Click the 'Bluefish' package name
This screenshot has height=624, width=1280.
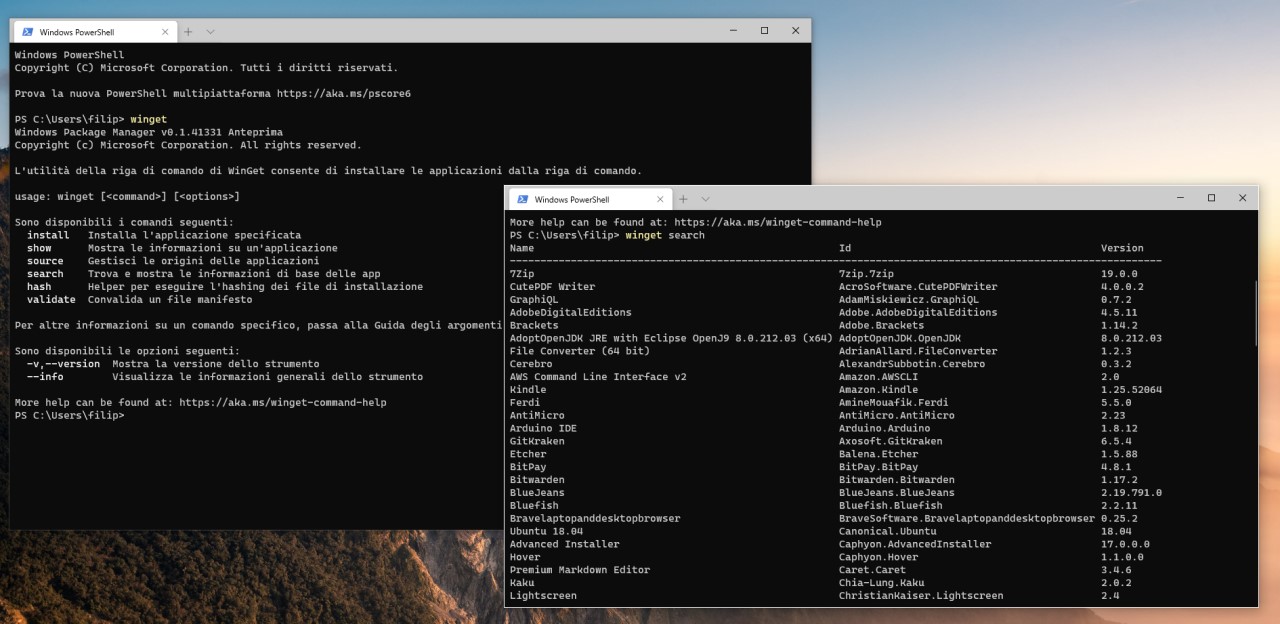click(x=534, y=505)
